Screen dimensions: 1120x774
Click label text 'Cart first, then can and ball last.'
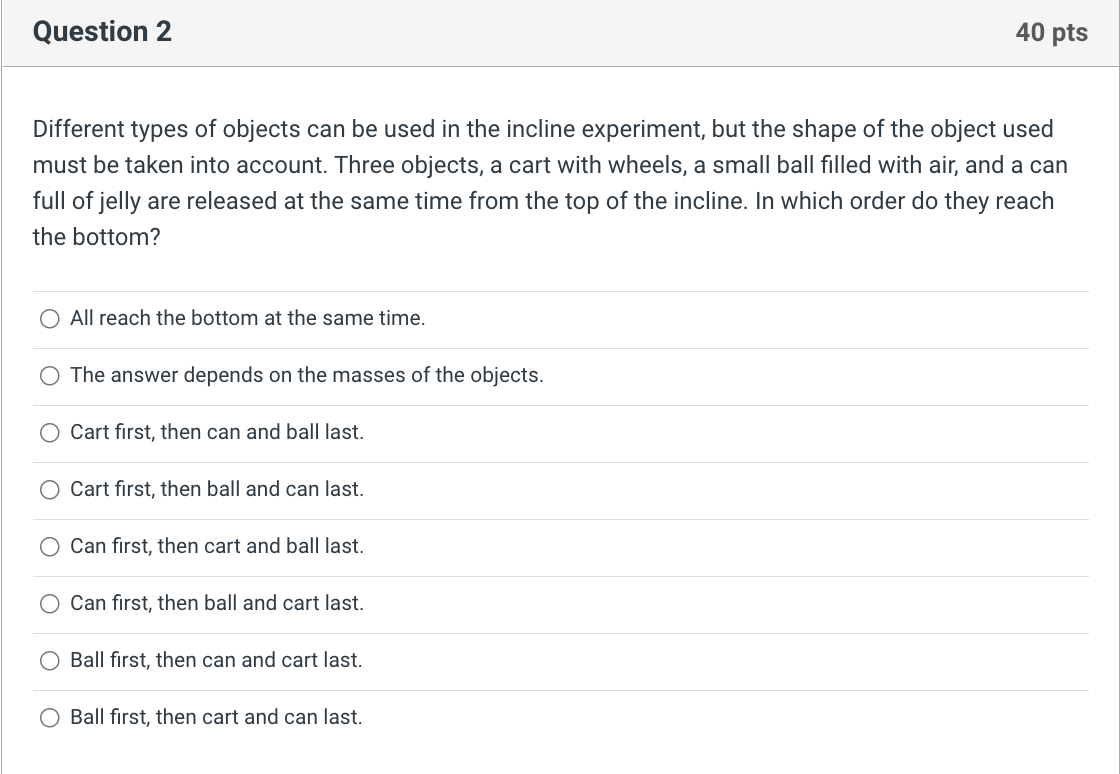tap(216, 432)
